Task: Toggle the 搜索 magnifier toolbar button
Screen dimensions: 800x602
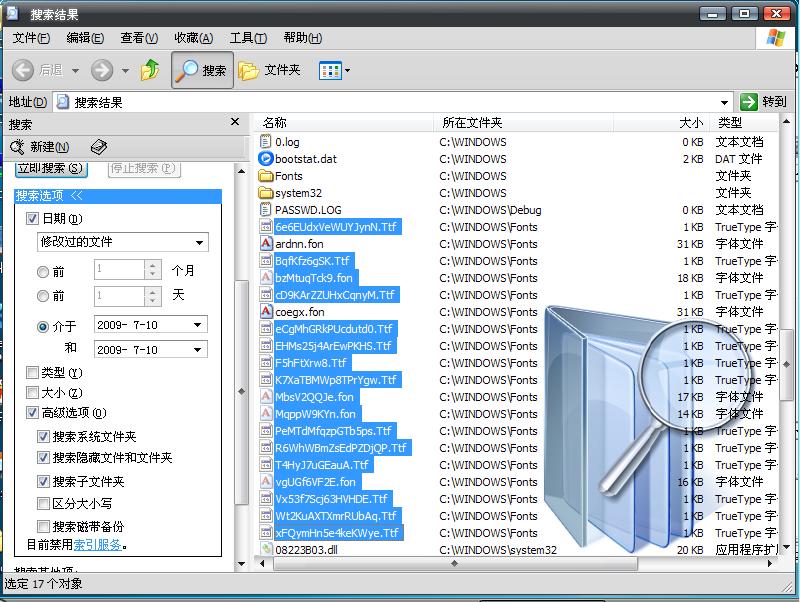Action: [203, 70]
